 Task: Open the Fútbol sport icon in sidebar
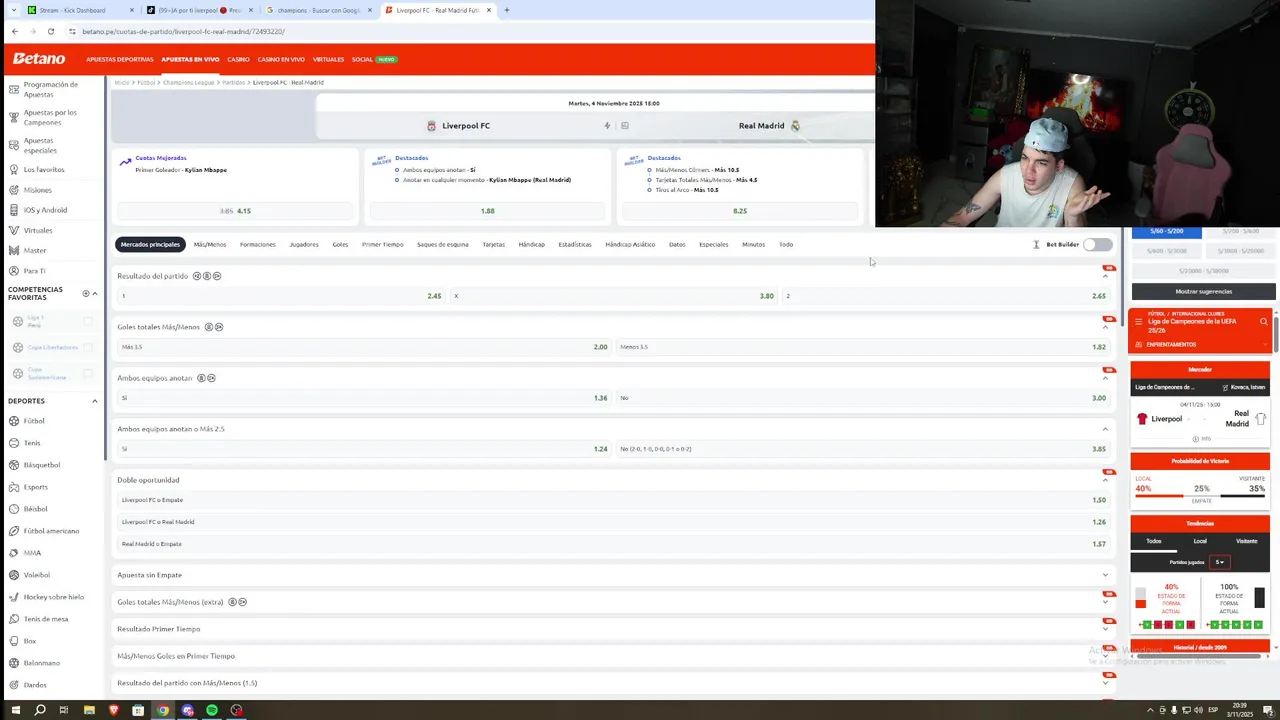14,421
